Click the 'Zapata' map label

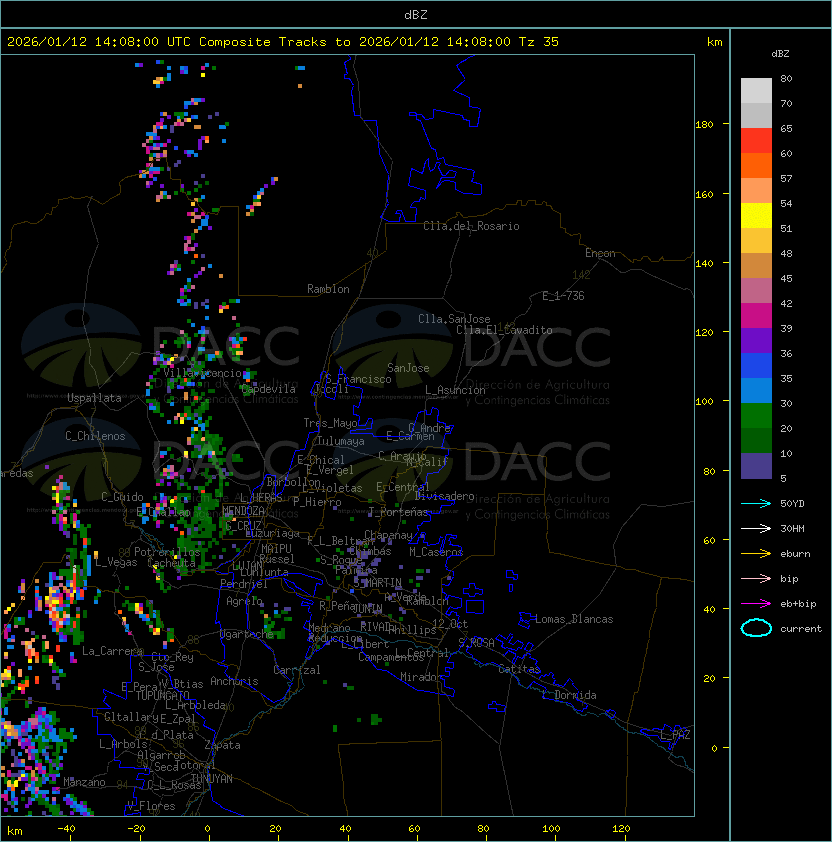pos(222,745)
